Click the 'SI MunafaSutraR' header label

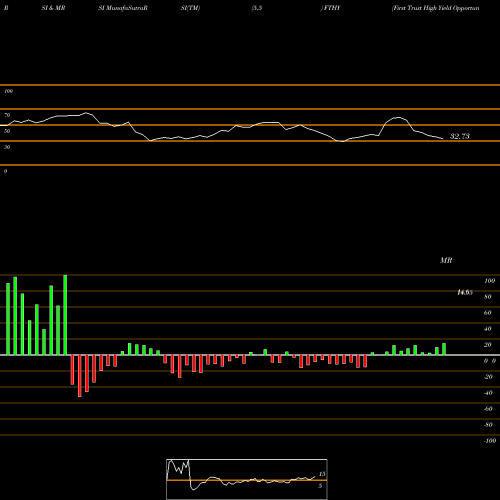pos(123,8)
